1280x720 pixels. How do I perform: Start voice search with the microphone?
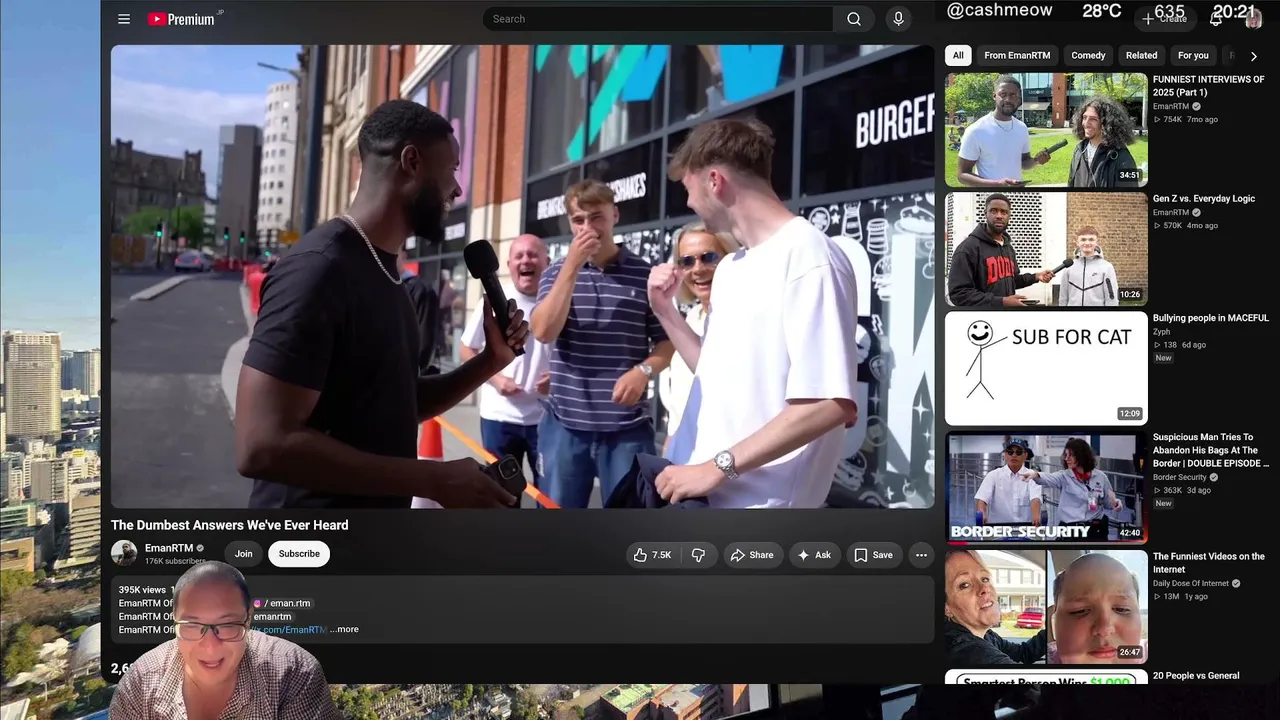click(x=898, y=19)
